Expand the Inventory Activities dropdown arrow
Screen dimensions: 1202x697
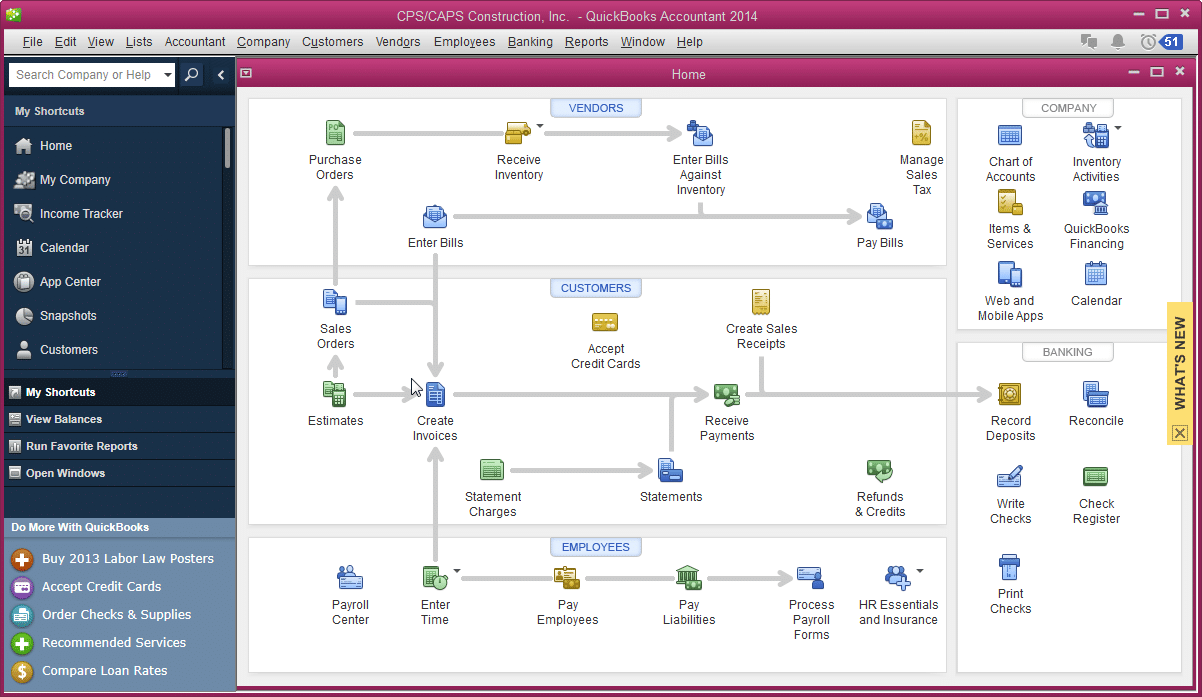(1118, 128)
